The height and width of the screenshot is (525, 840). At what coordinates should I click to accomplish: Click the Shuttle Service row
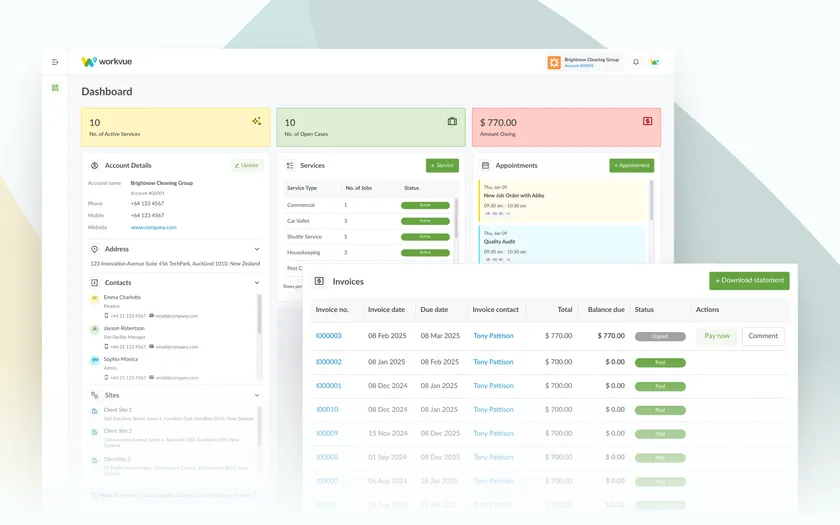369,237
